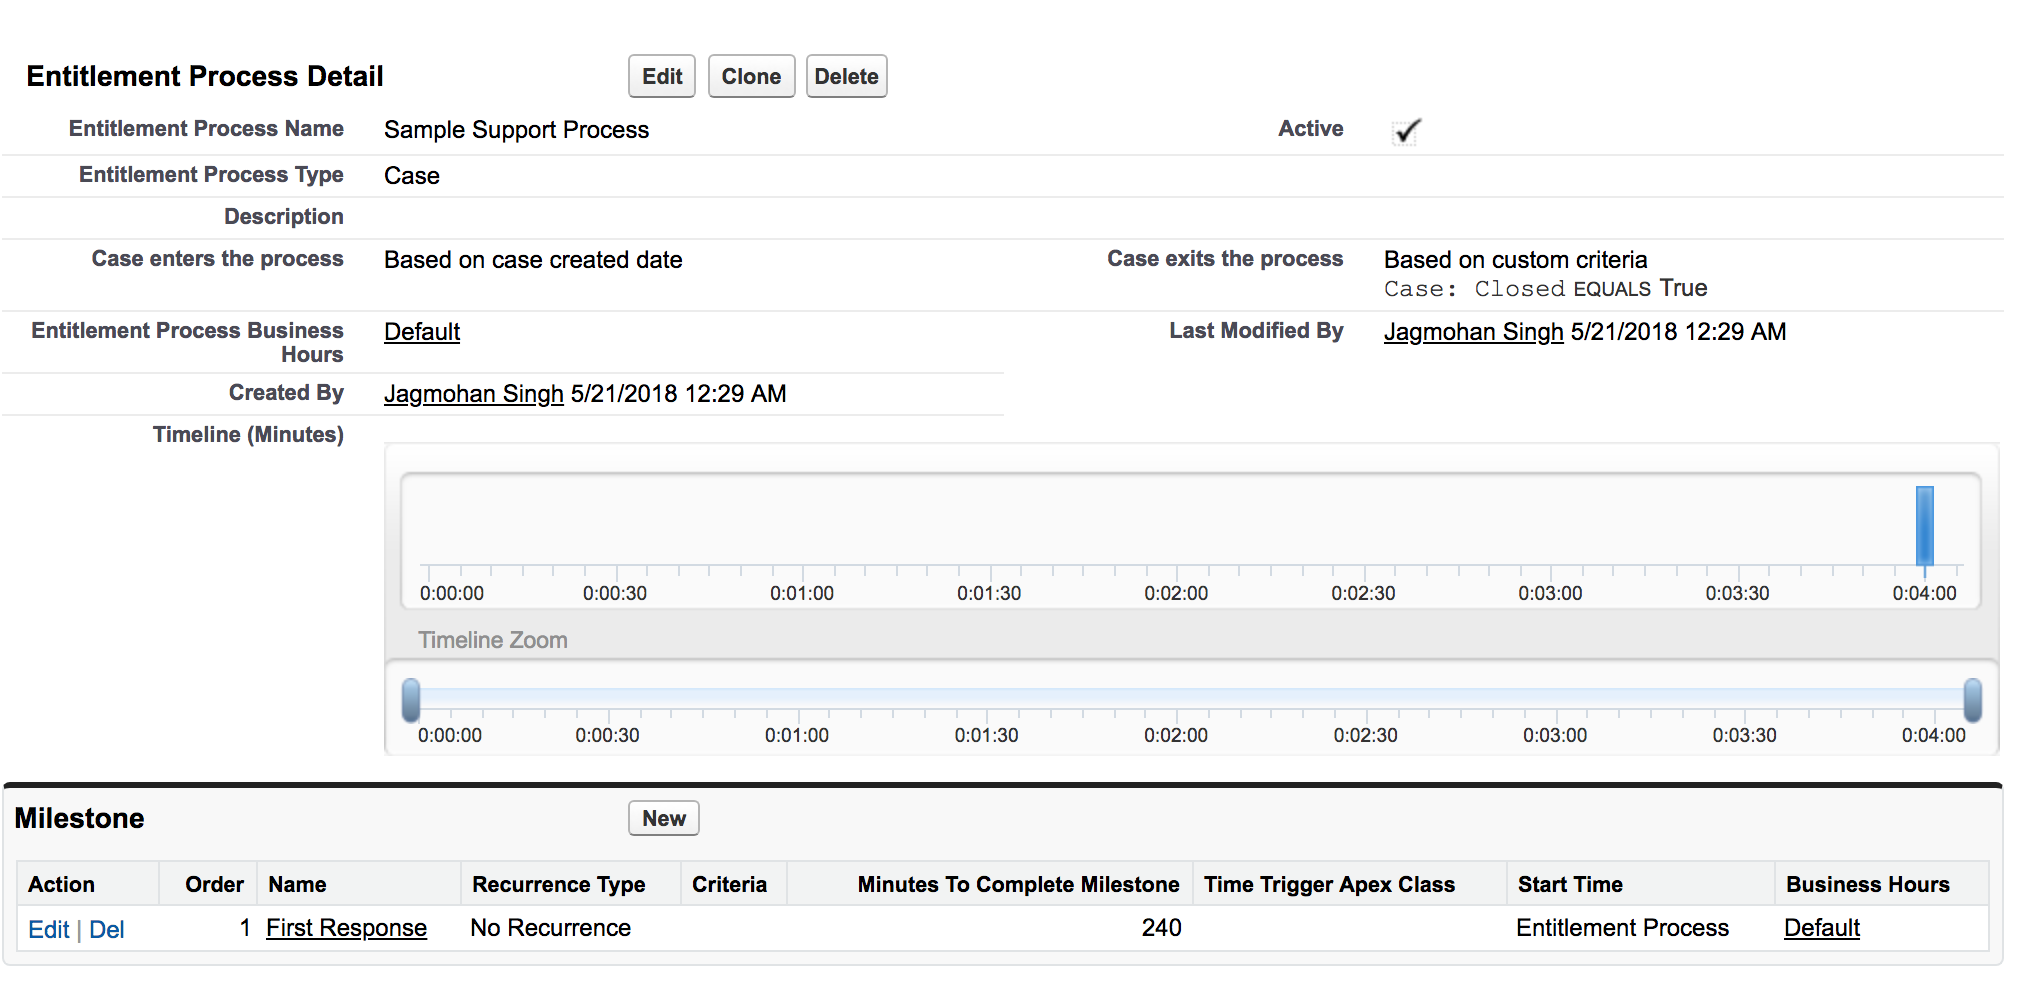The image size is (2018, 984).
Task: Open the First Response milestone link
Action: (346, 928)
